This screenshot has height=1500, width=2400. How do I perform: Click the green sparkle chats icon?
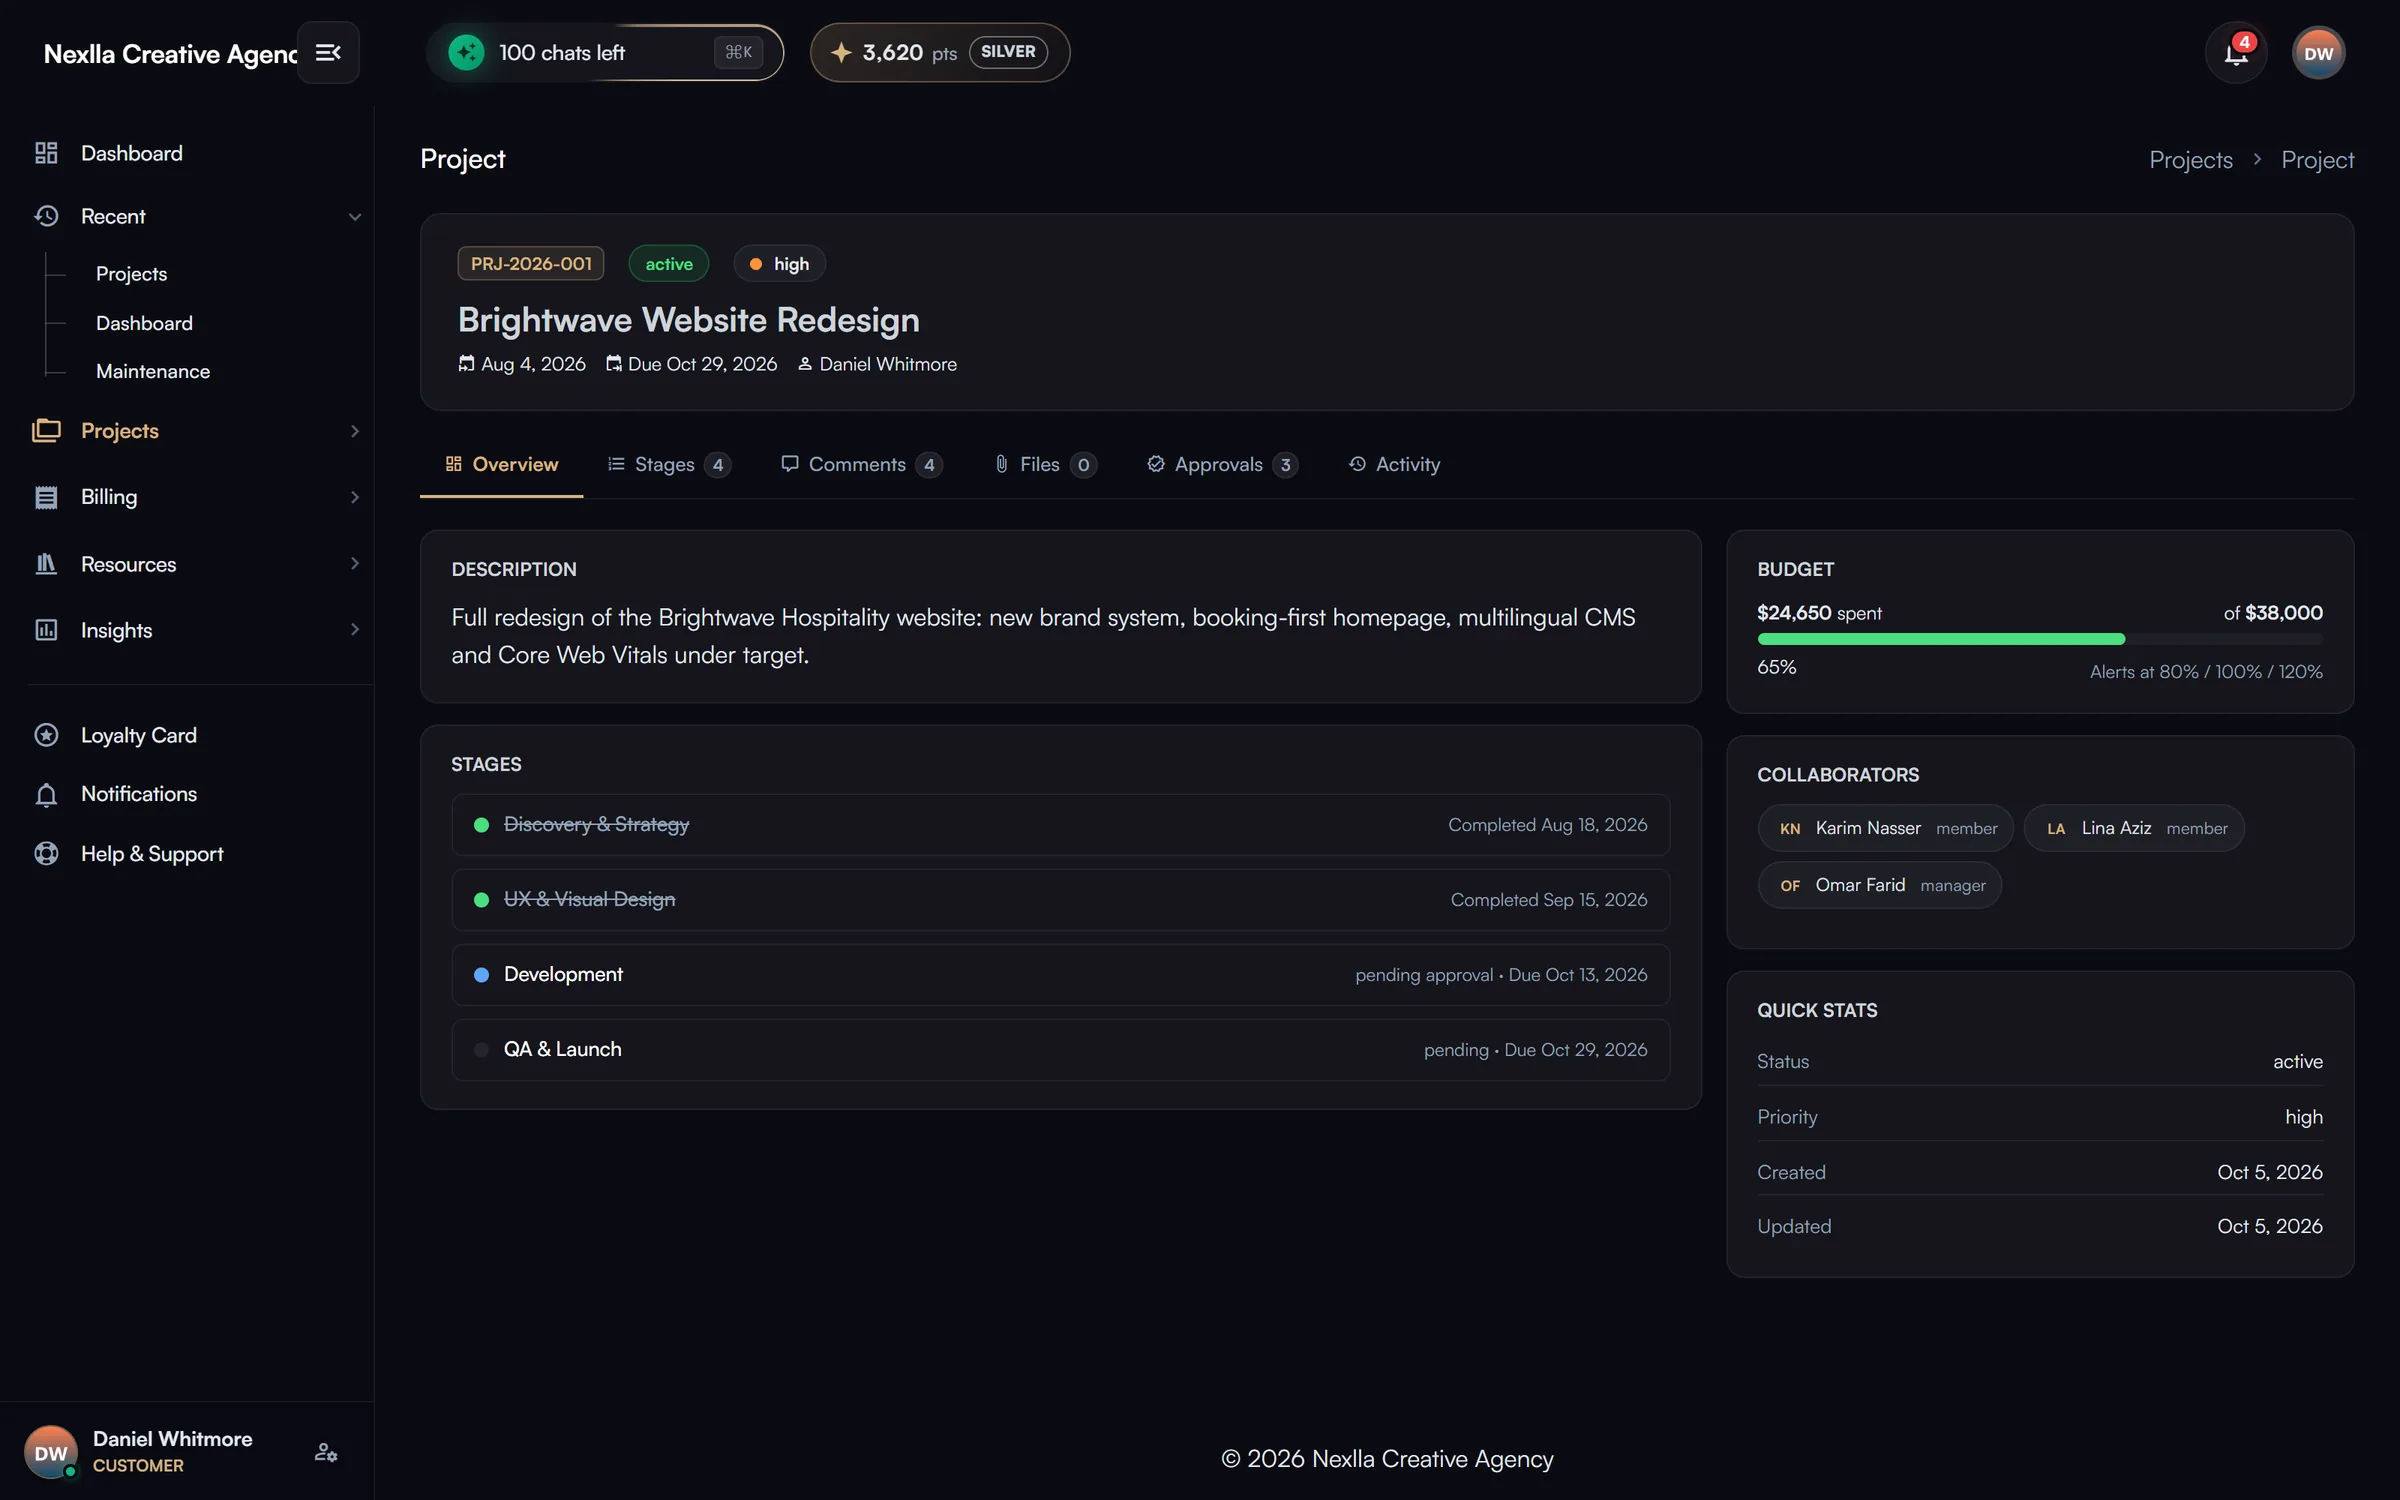466,52
